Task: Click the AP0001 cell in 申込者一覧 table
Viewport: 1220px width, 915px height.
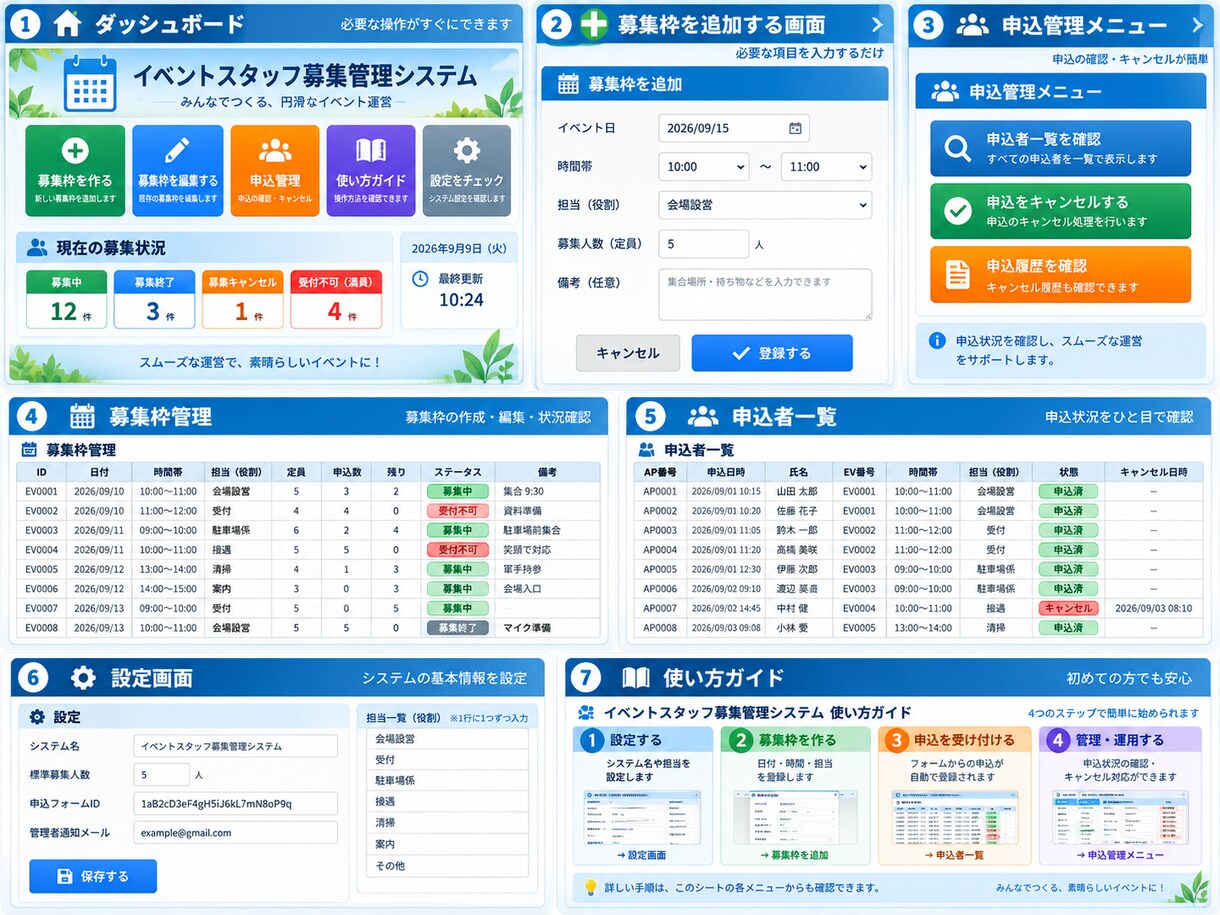Action: pos(660,491)
